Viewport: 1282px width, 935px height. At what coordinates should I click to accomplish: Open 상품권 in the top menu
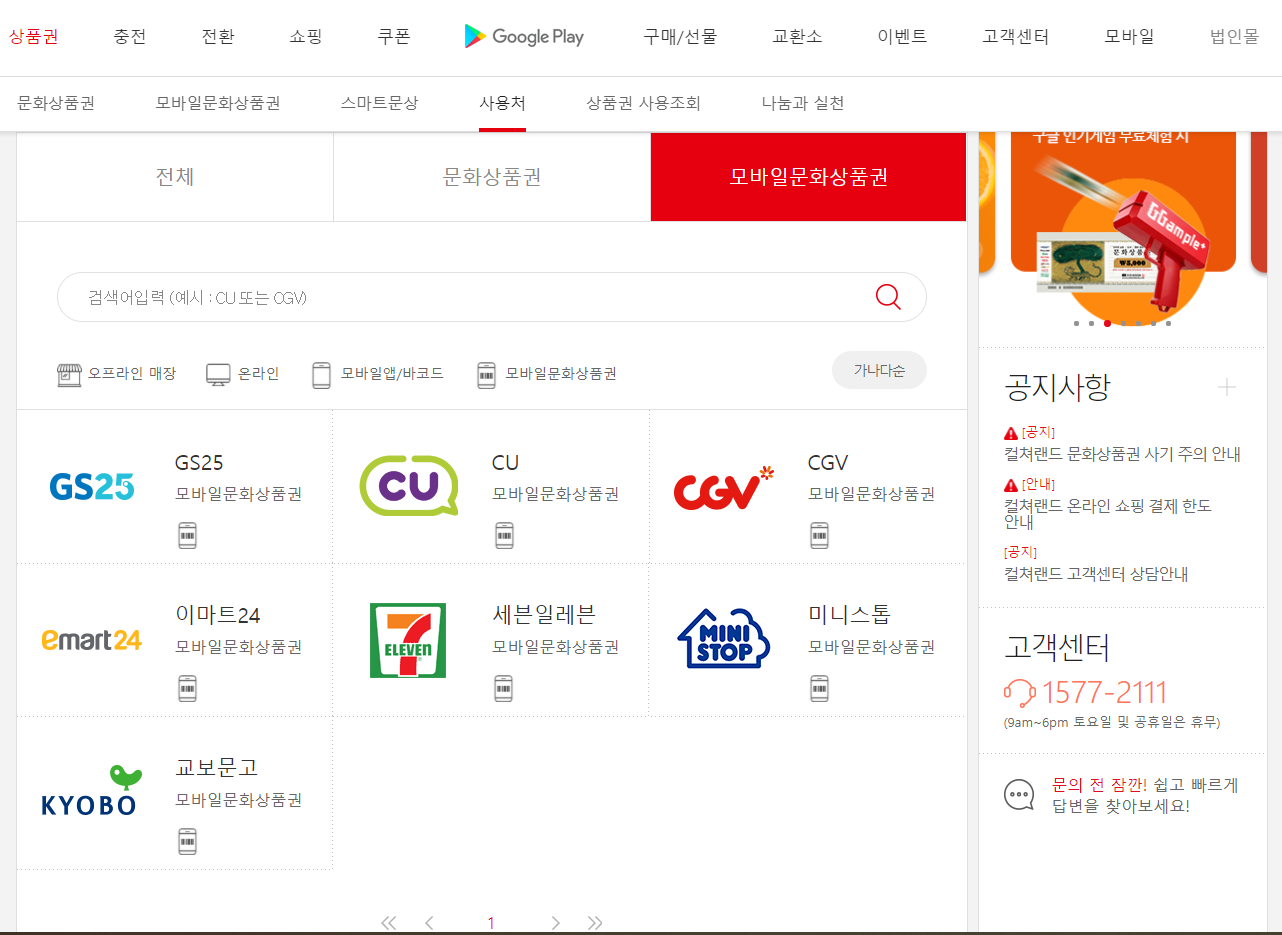coord(34,37)
